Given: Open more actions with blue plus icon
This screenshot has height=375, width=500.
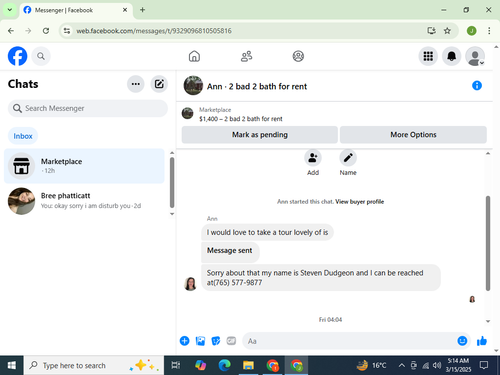Looking at the screenshot, I should [x=185, y=341].
